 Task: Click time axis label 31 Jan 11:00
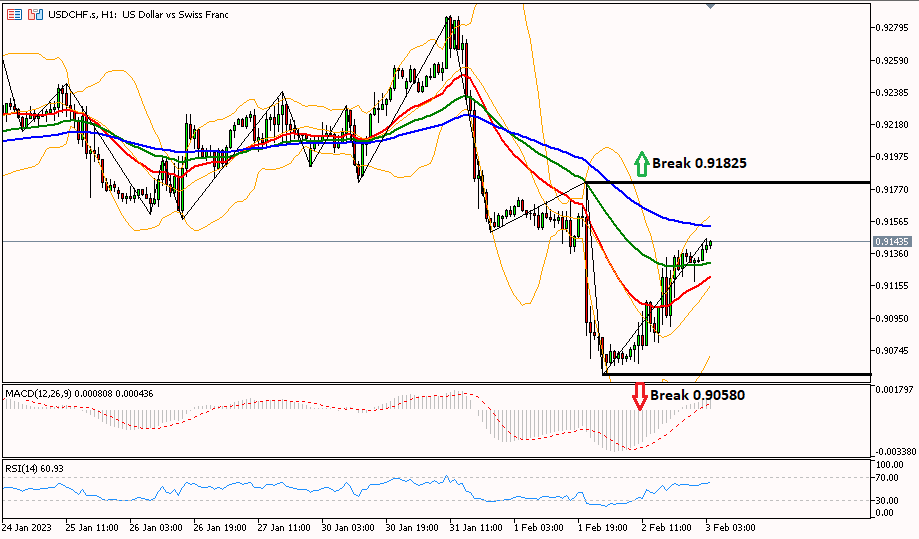tap(476, 527)
